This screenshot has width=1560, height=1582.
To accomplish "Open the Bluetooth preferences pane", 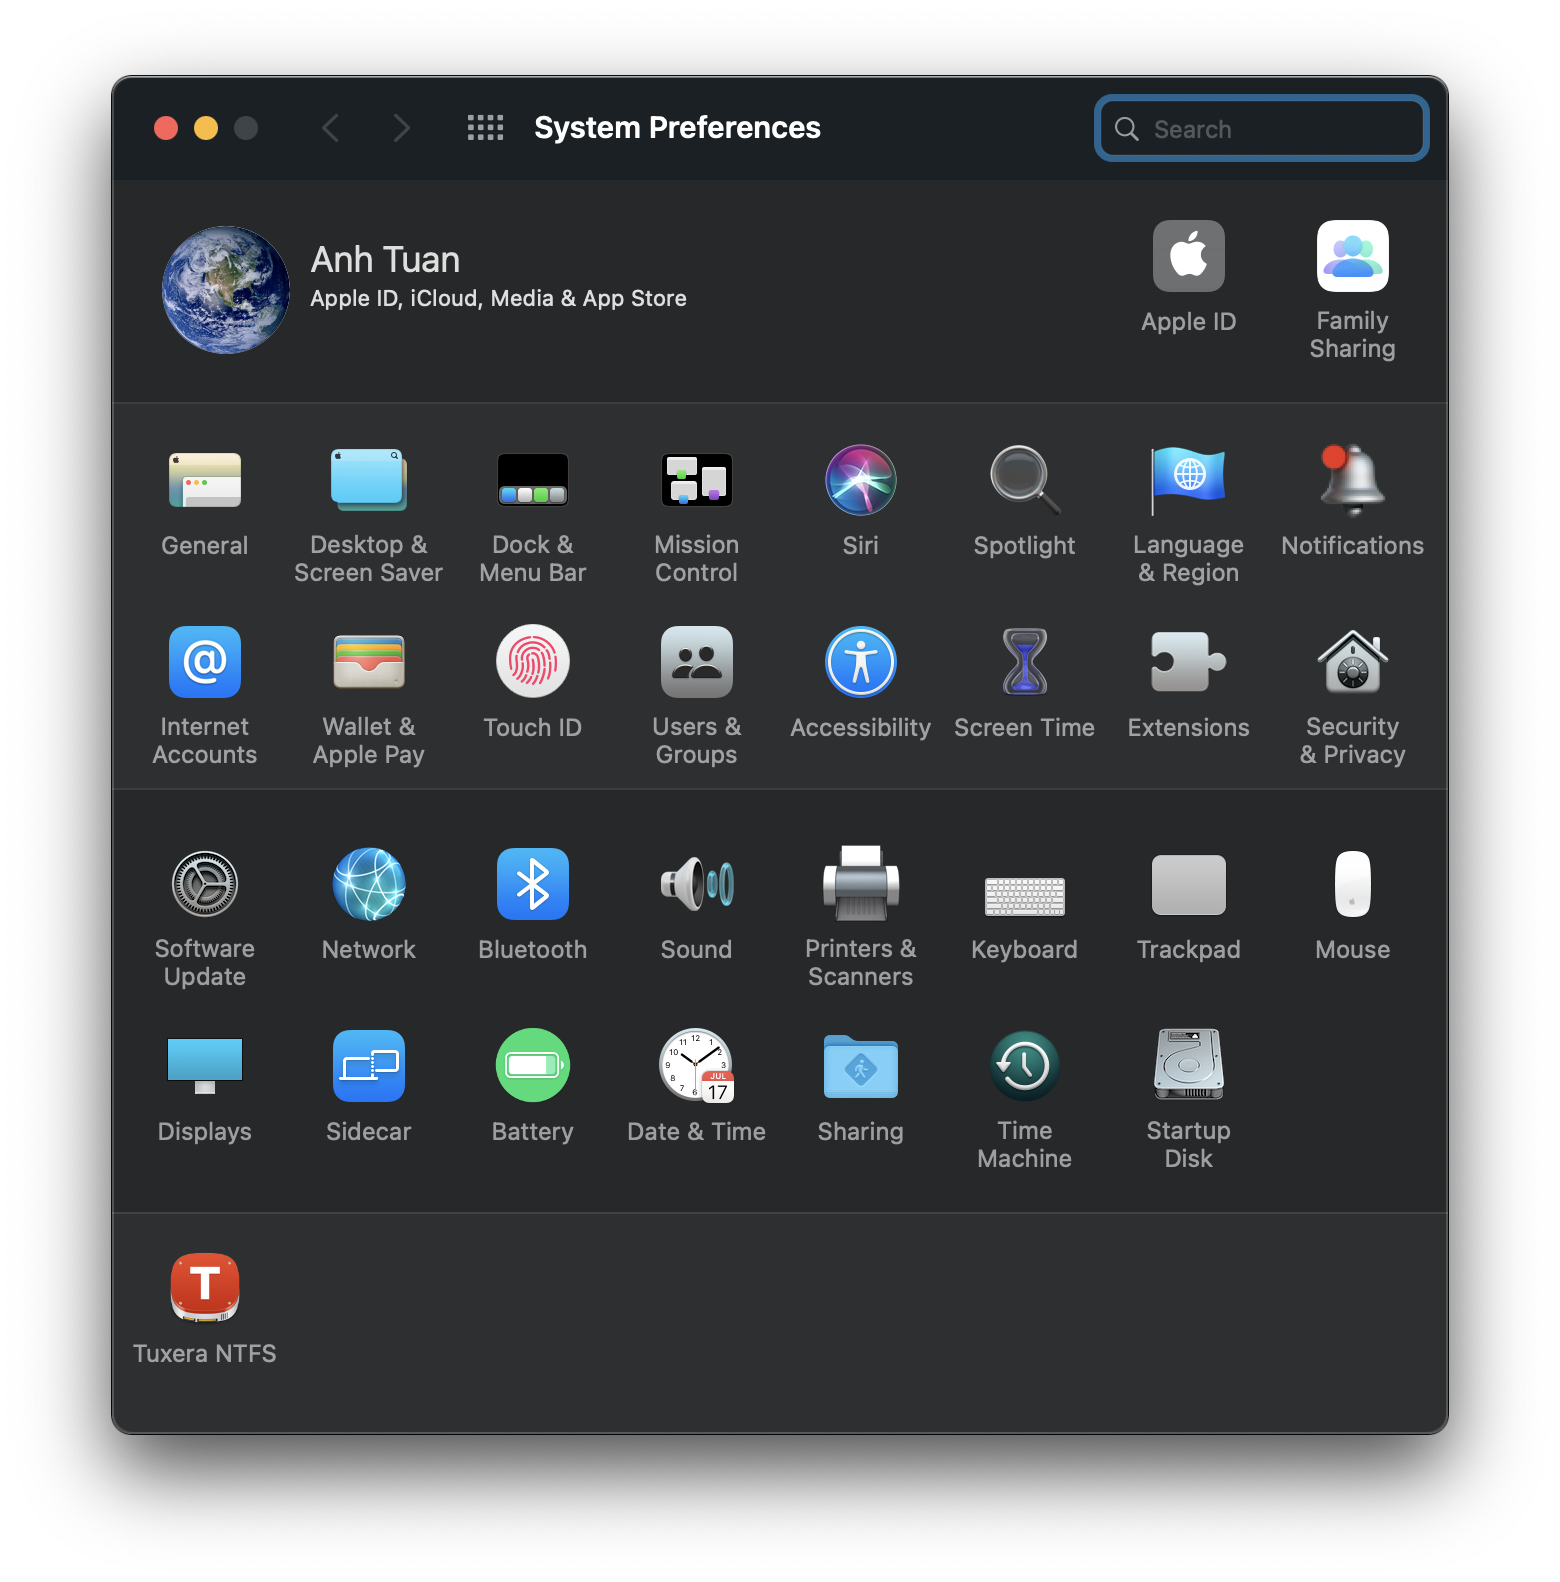I will (532, 885).
